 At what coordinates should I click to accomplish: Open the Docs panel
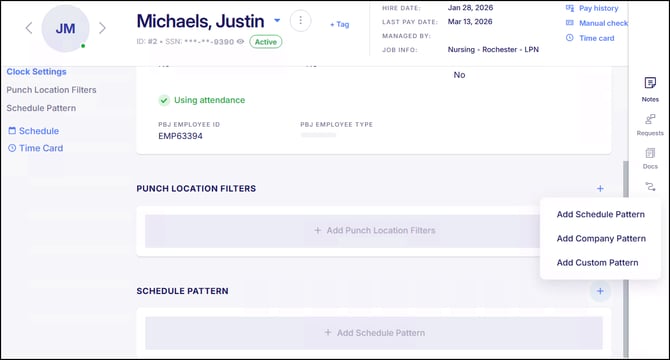click(650, 158)
